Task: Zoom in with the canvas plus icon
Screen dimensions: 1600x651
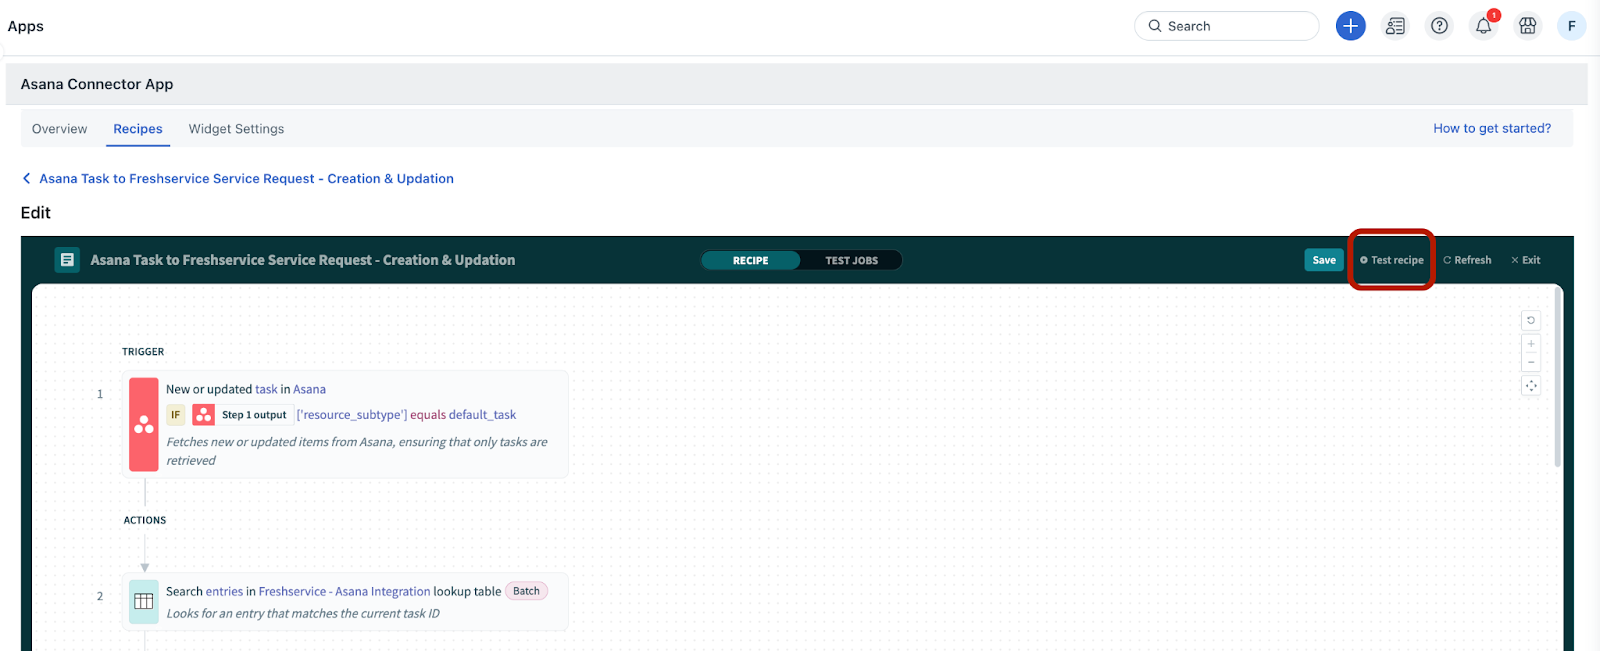Action: point(1531,344)
